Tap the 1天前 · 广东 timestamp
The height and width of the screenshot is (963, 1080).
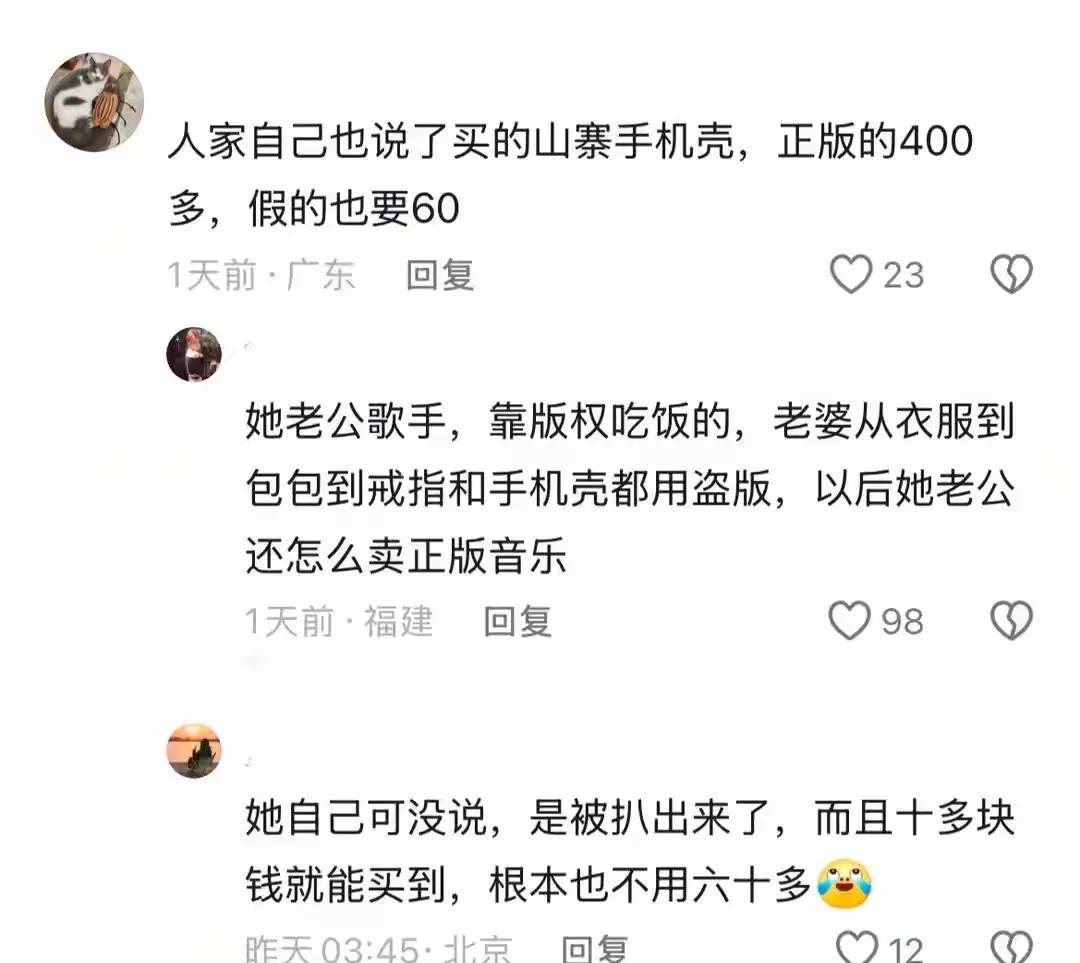point(262,275)
